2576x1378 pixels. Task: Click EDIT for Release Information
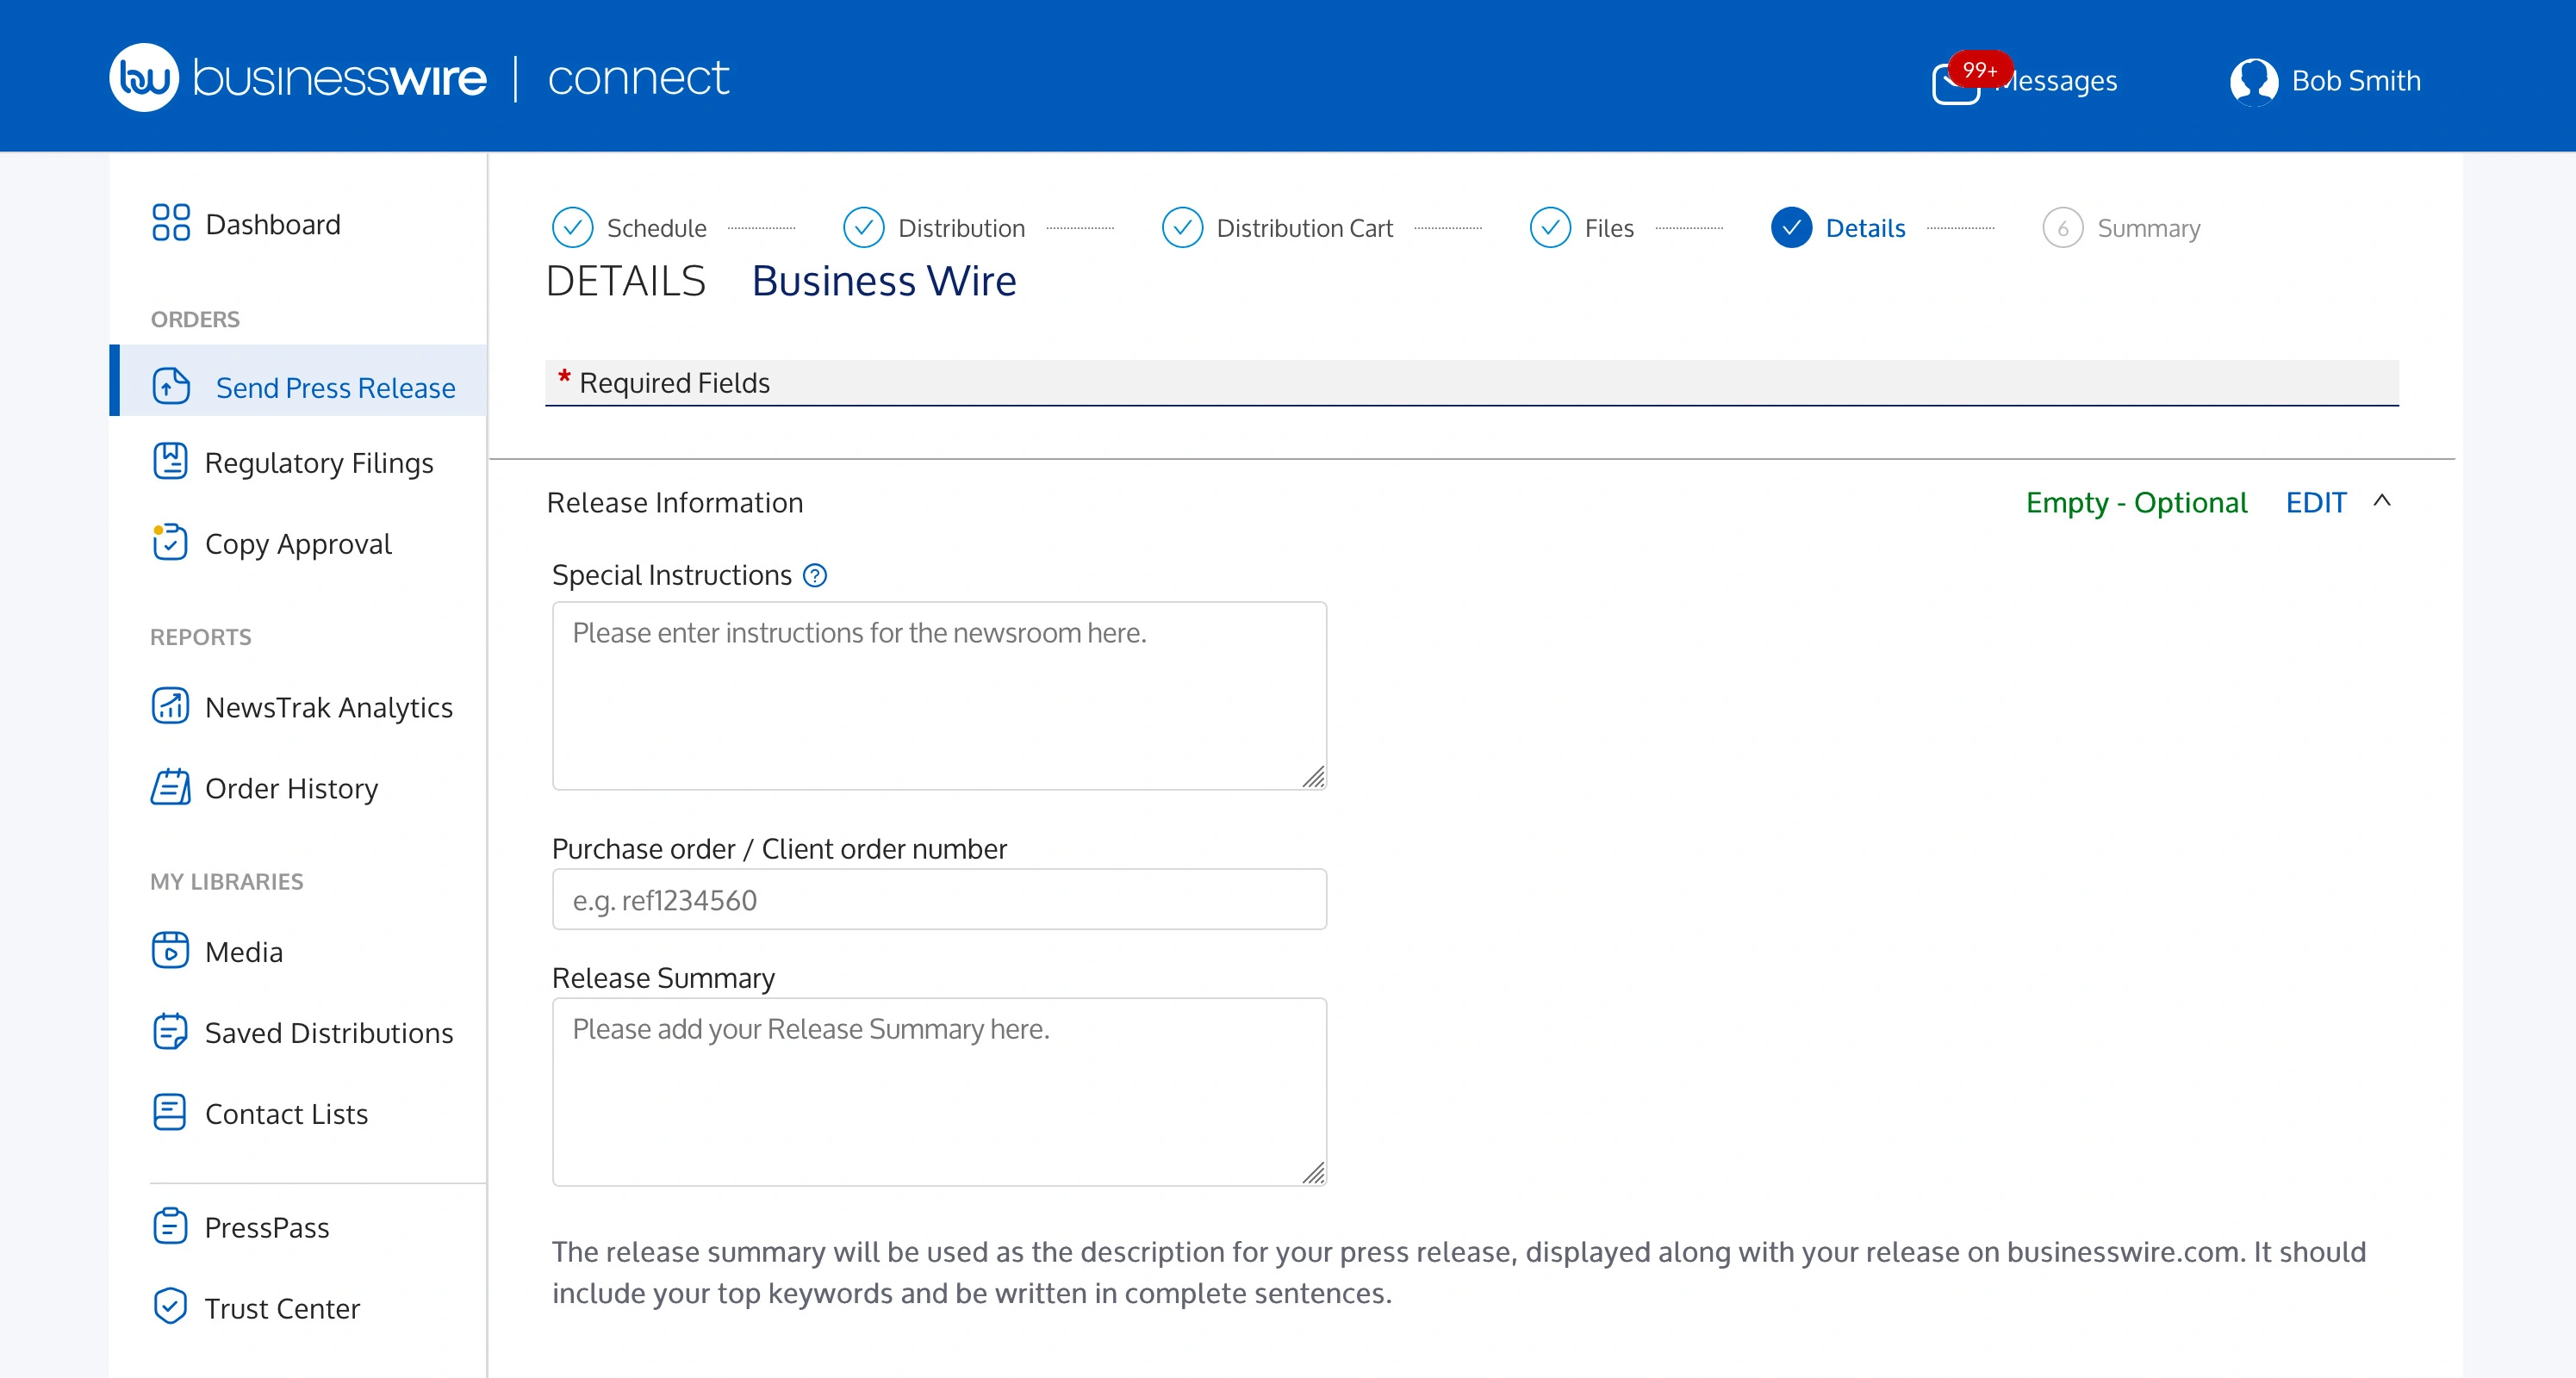pos(2316,502)
